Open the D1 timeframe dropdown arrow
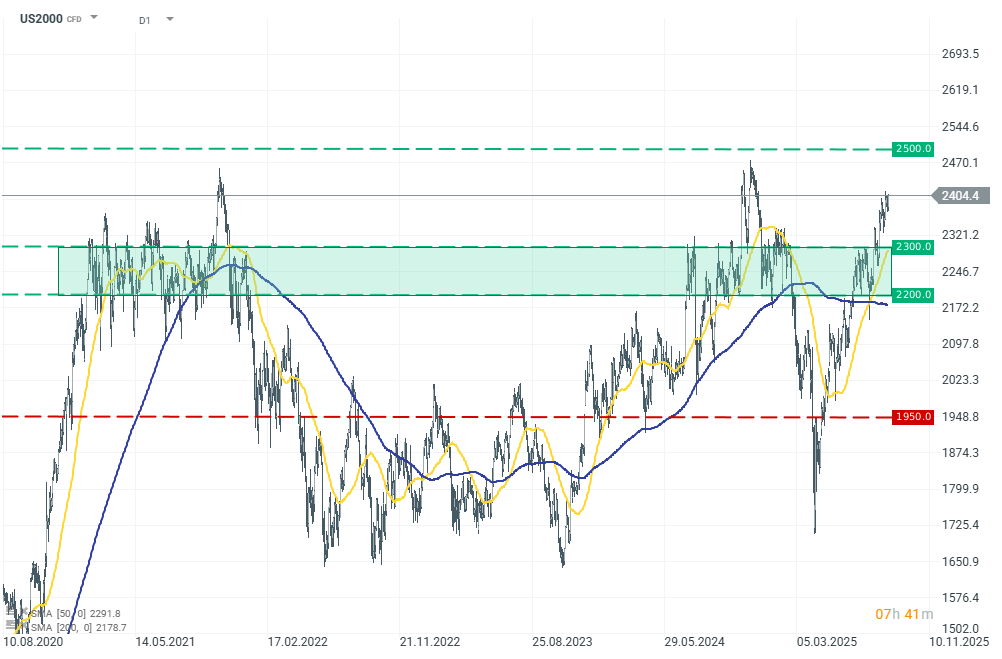1002x659 pixels. pos(170,19)
